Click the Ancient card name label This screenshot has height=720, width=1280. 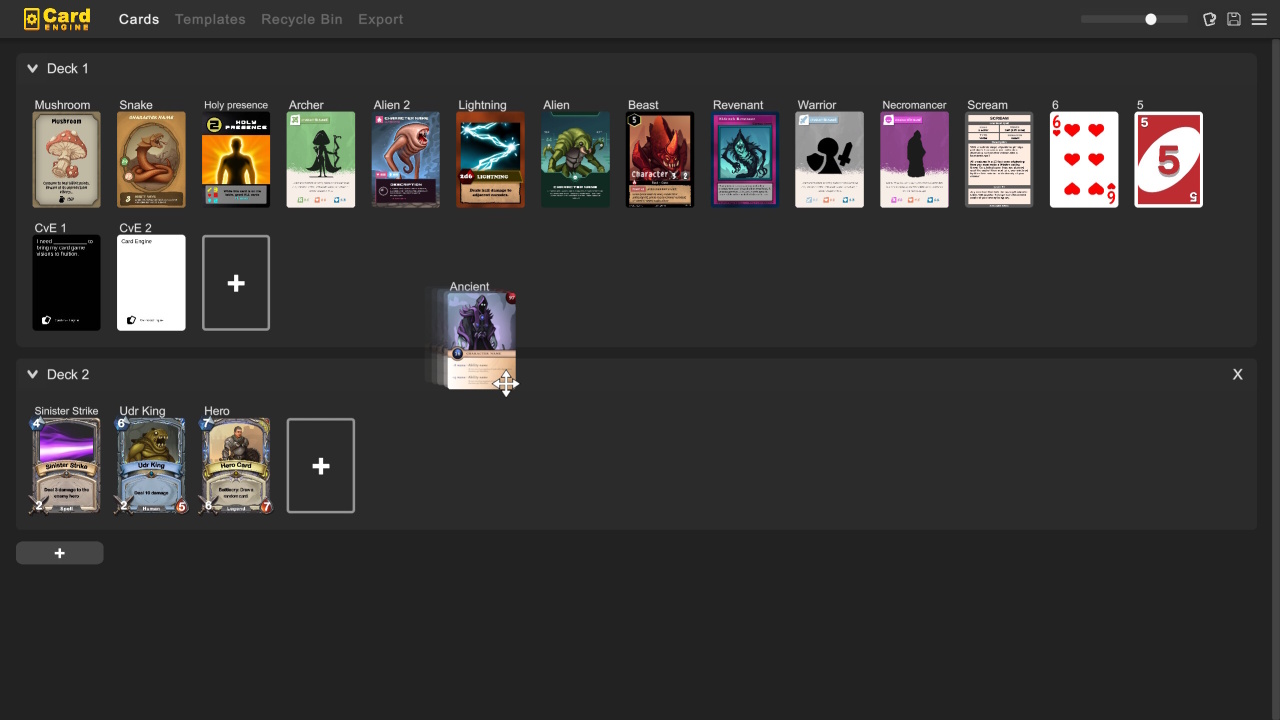470,287
